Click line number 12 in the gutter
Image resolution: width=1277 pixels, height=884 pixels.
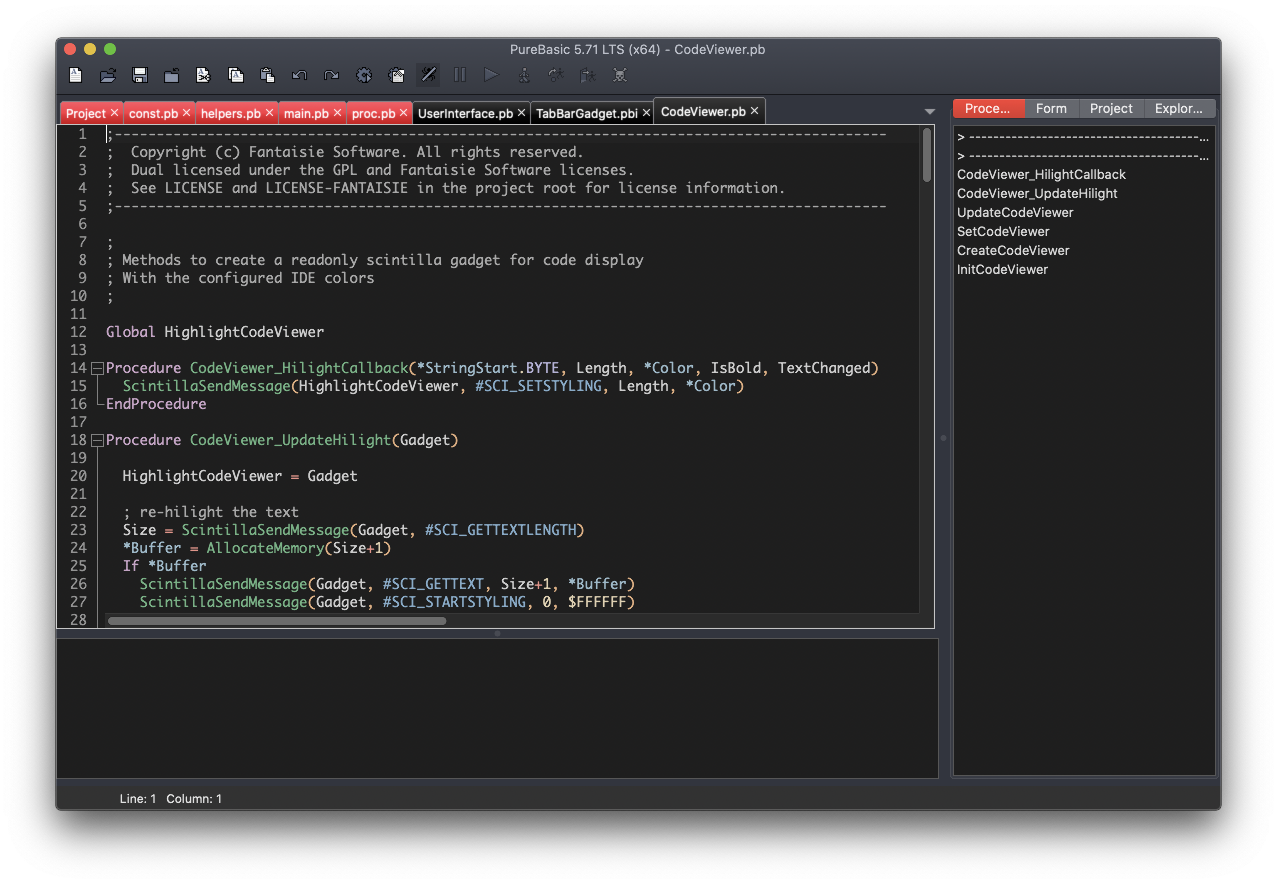click(x=79, y=332)
